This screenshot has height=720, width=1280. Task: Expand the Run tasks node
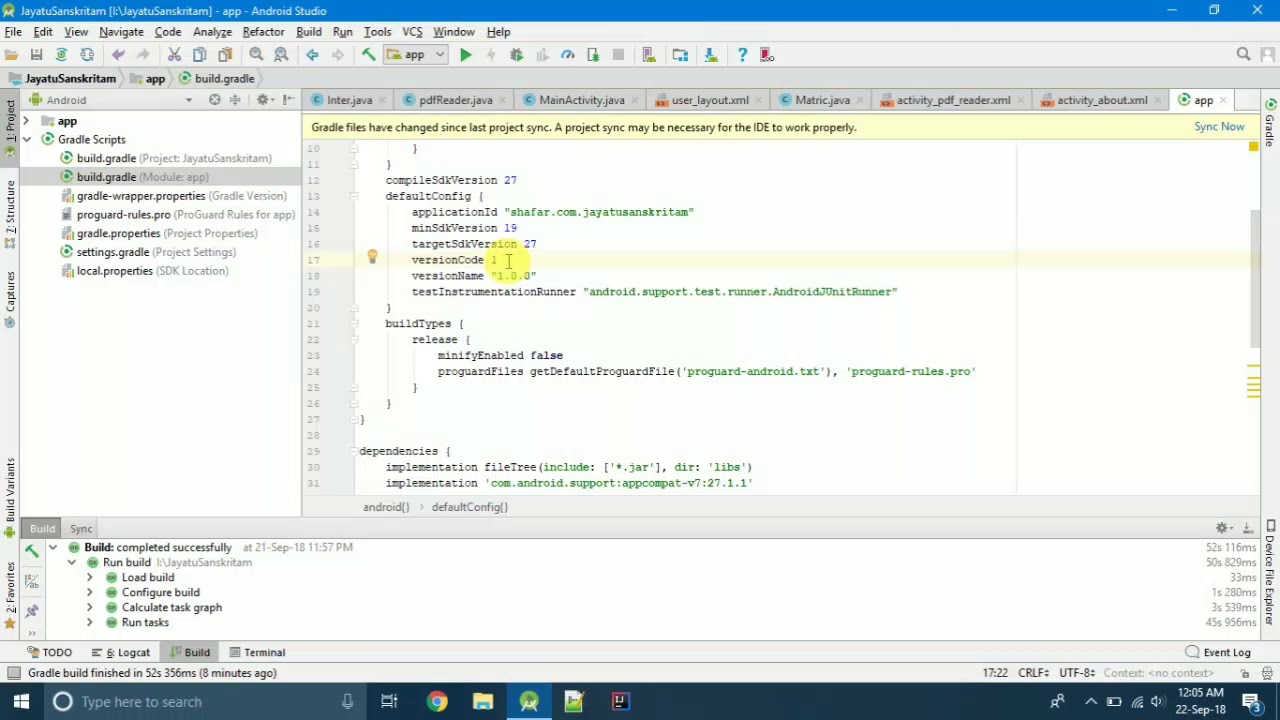(89, 623)
